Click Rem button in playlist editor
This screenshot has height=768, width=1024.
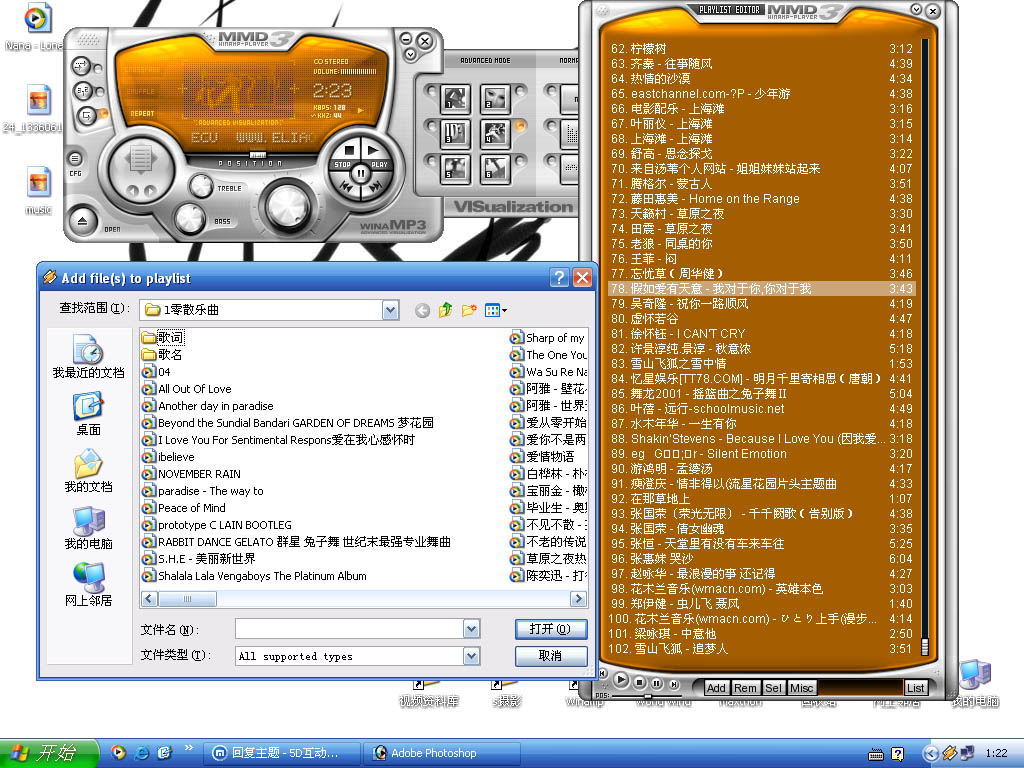tap(744, 688)
